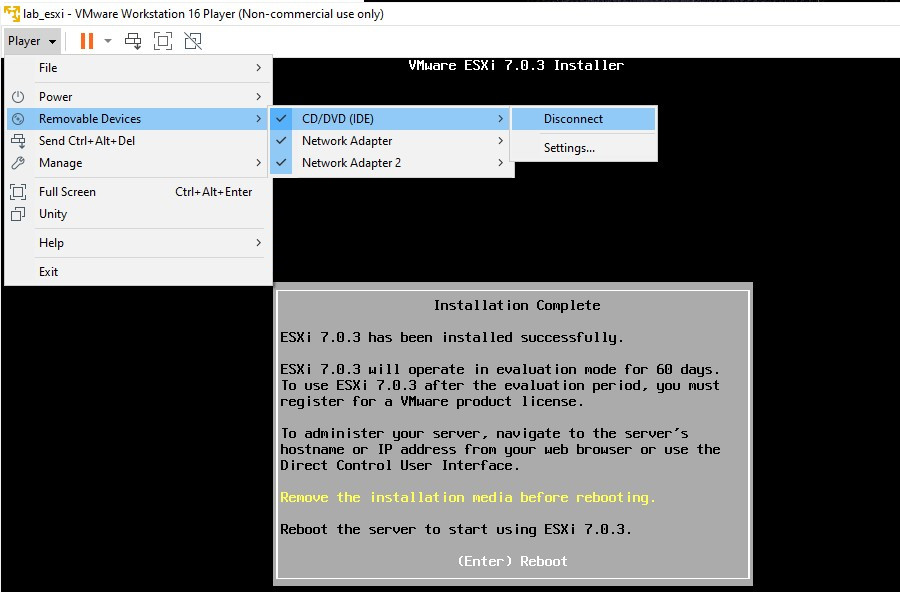Open the Player menu dropdown
This screenshot has height=592, width=900.
[32, 41]
